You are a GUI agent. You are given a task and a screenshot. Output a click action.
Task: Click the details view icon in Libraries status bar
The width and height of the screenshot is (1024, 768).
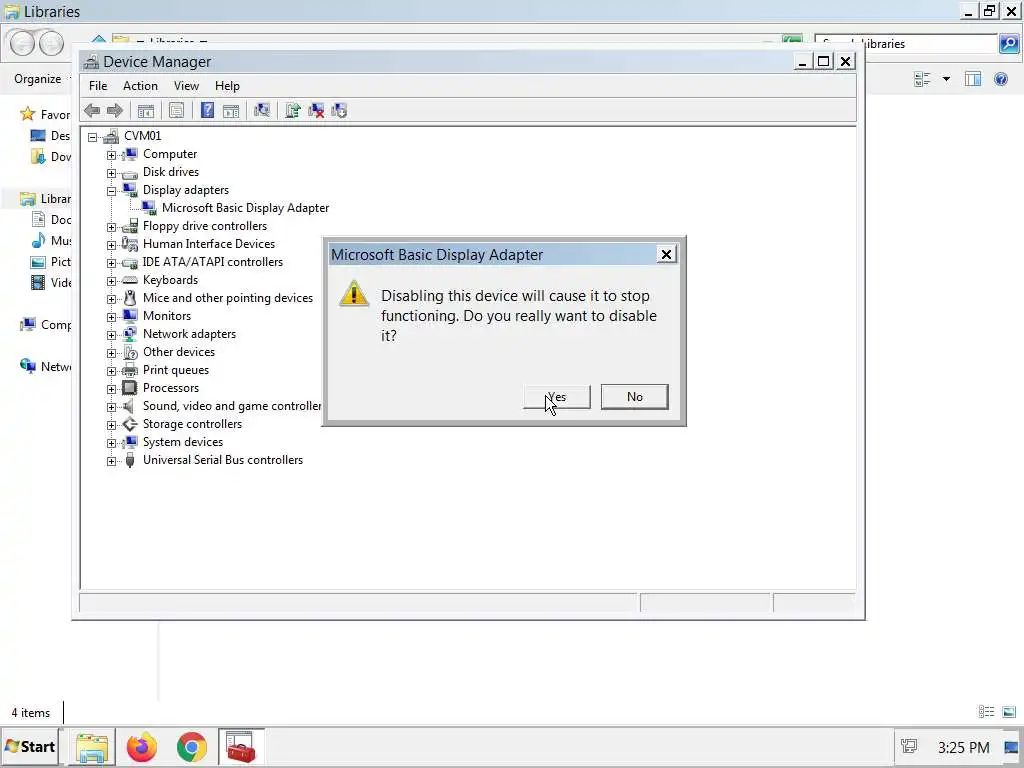click(986, 712)
